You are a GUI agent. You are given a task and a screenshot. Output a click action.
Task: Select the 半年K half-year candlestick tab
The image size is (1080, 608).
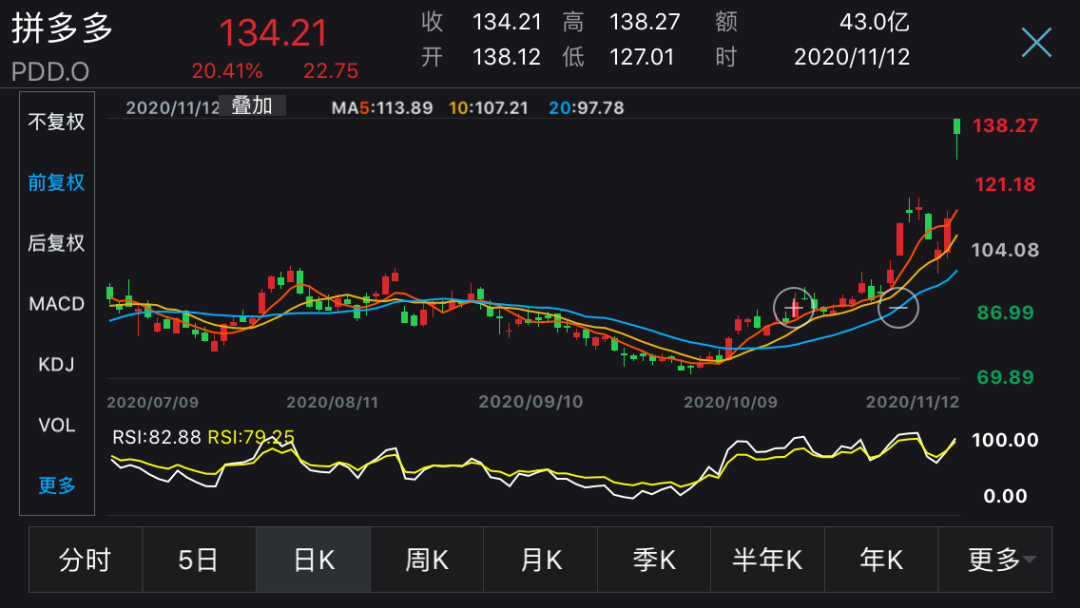coord(767,560)
